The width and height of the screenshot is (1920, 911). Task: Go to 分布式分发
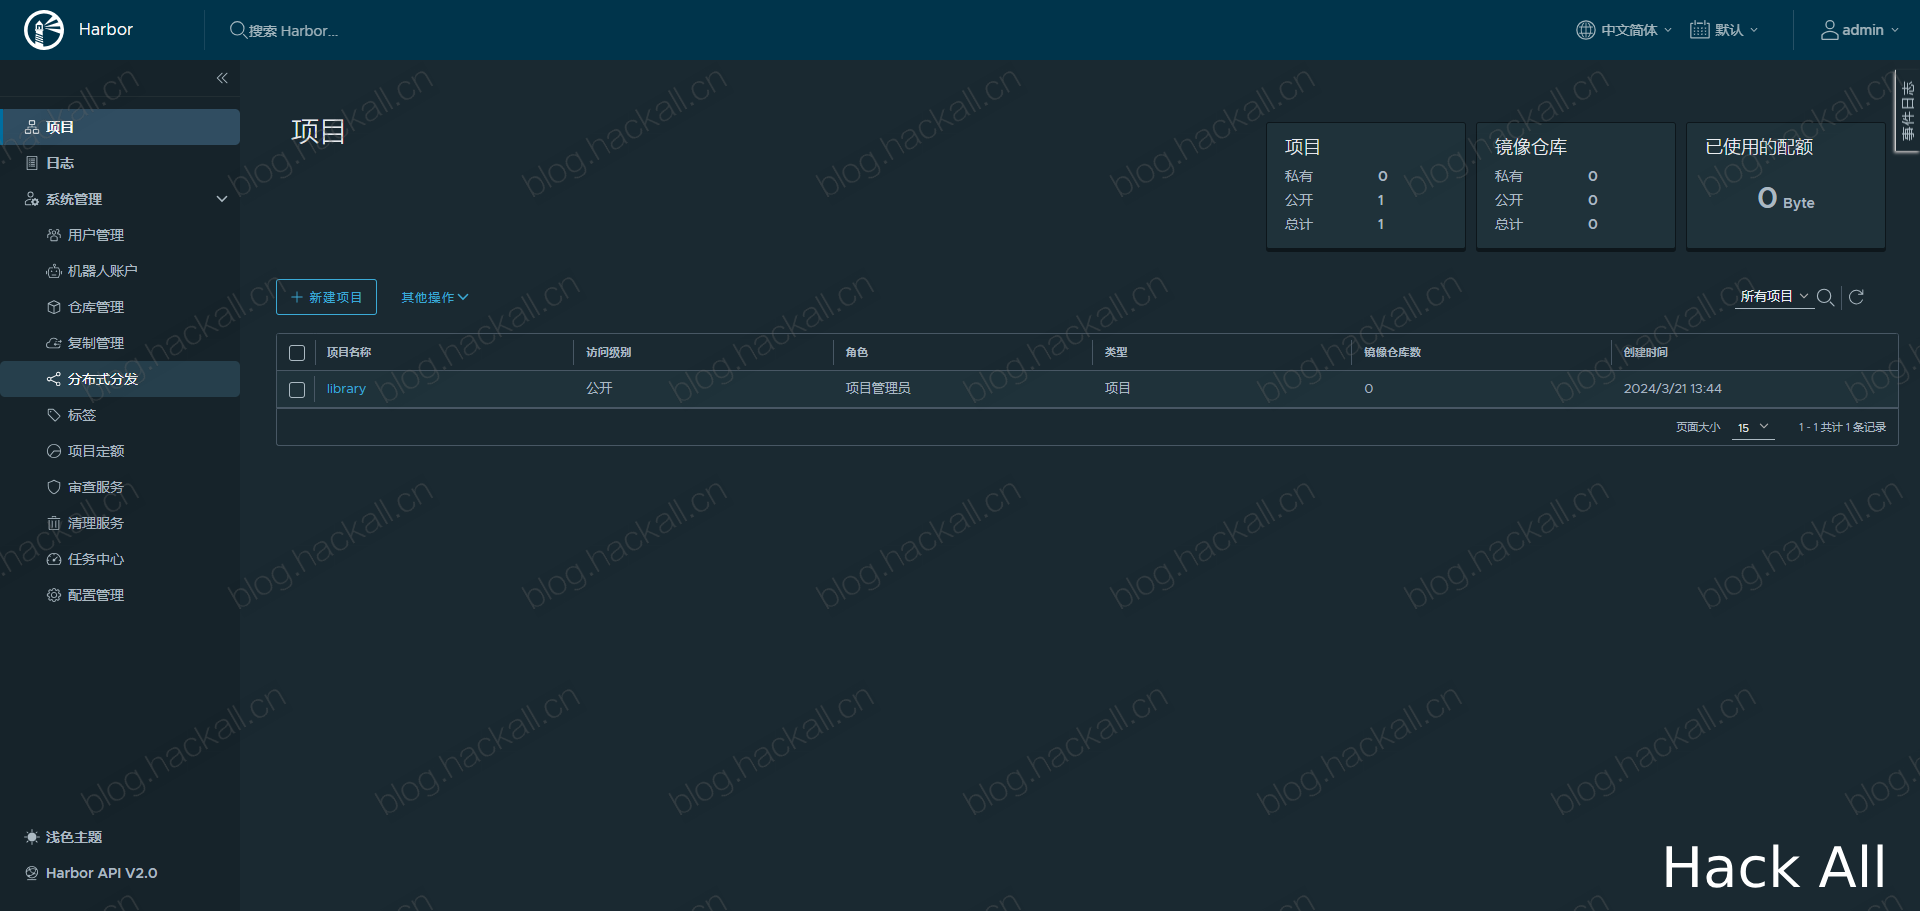tap(120, 379)
